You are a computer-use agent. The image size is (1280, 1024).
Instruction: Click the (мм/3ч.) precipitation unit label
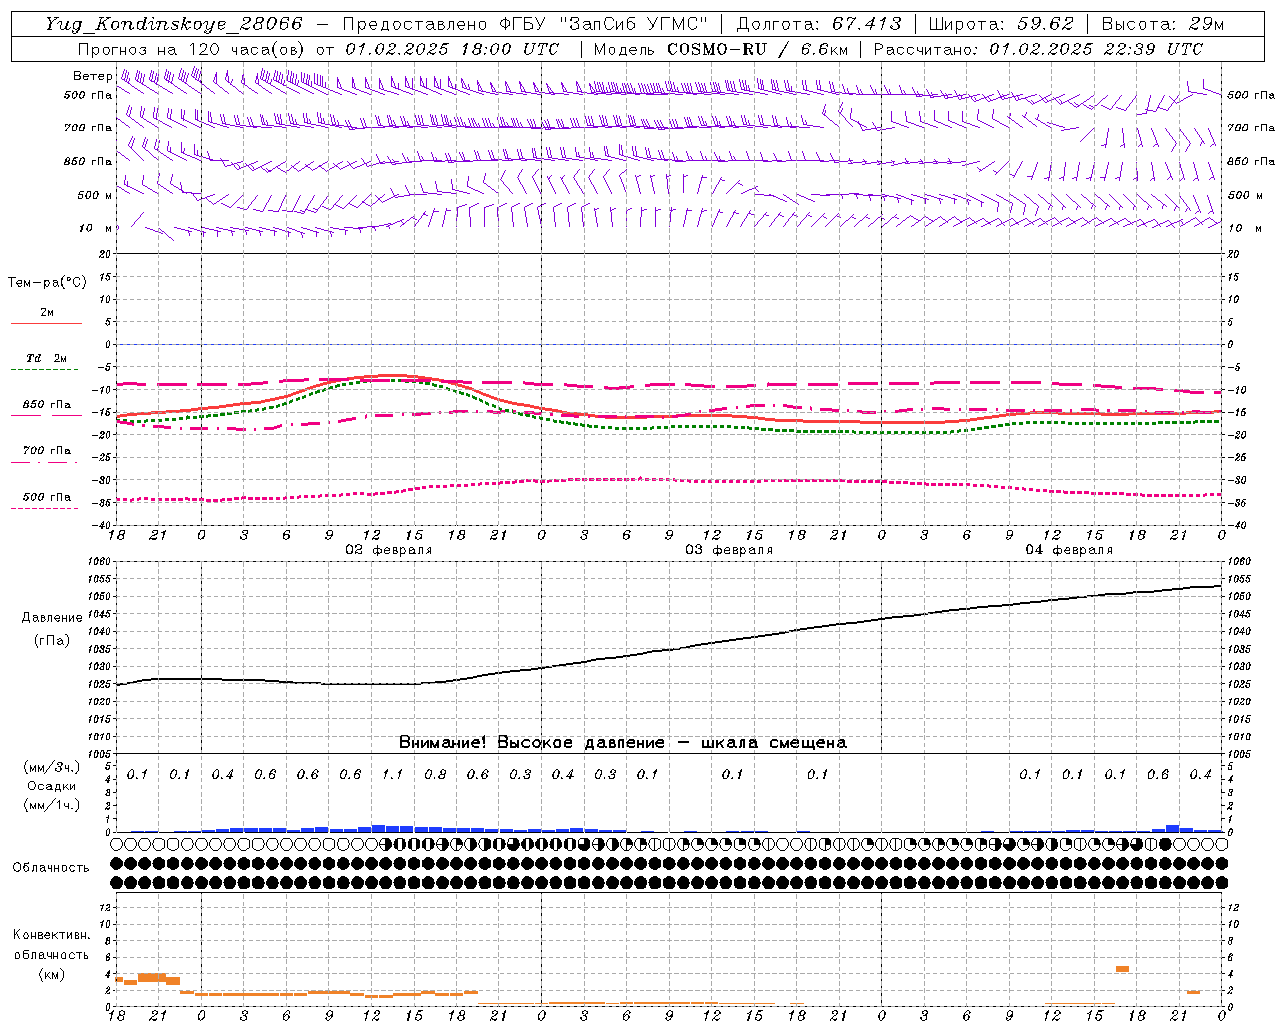(52, 768)
